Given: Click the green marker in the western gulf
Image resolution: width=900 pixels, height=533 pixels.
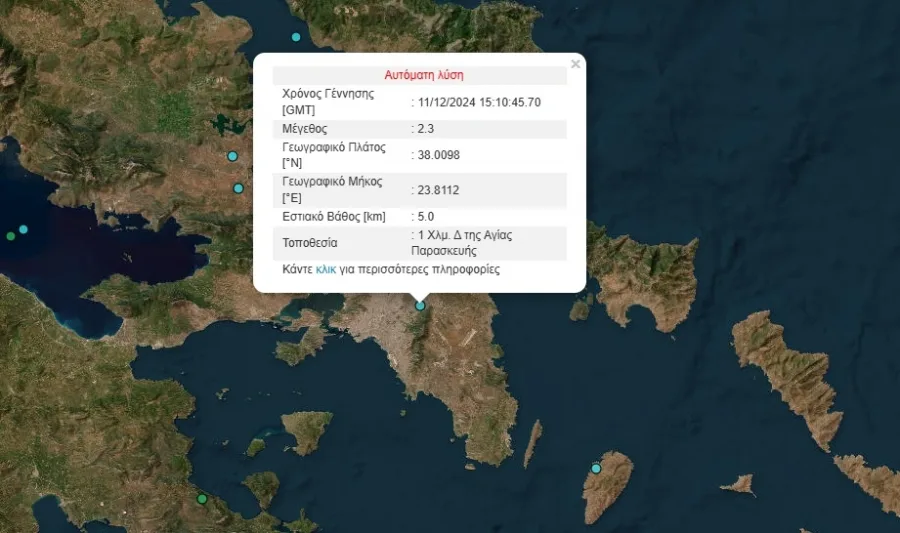Looking at the screenshot, I should tap(11, 236).
